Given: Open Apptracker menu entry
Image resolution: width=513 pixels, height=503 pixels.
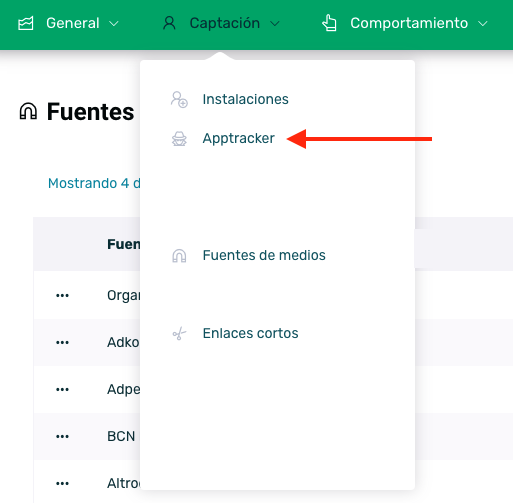Looking at the screenshot, I should (x=239, y=139).
